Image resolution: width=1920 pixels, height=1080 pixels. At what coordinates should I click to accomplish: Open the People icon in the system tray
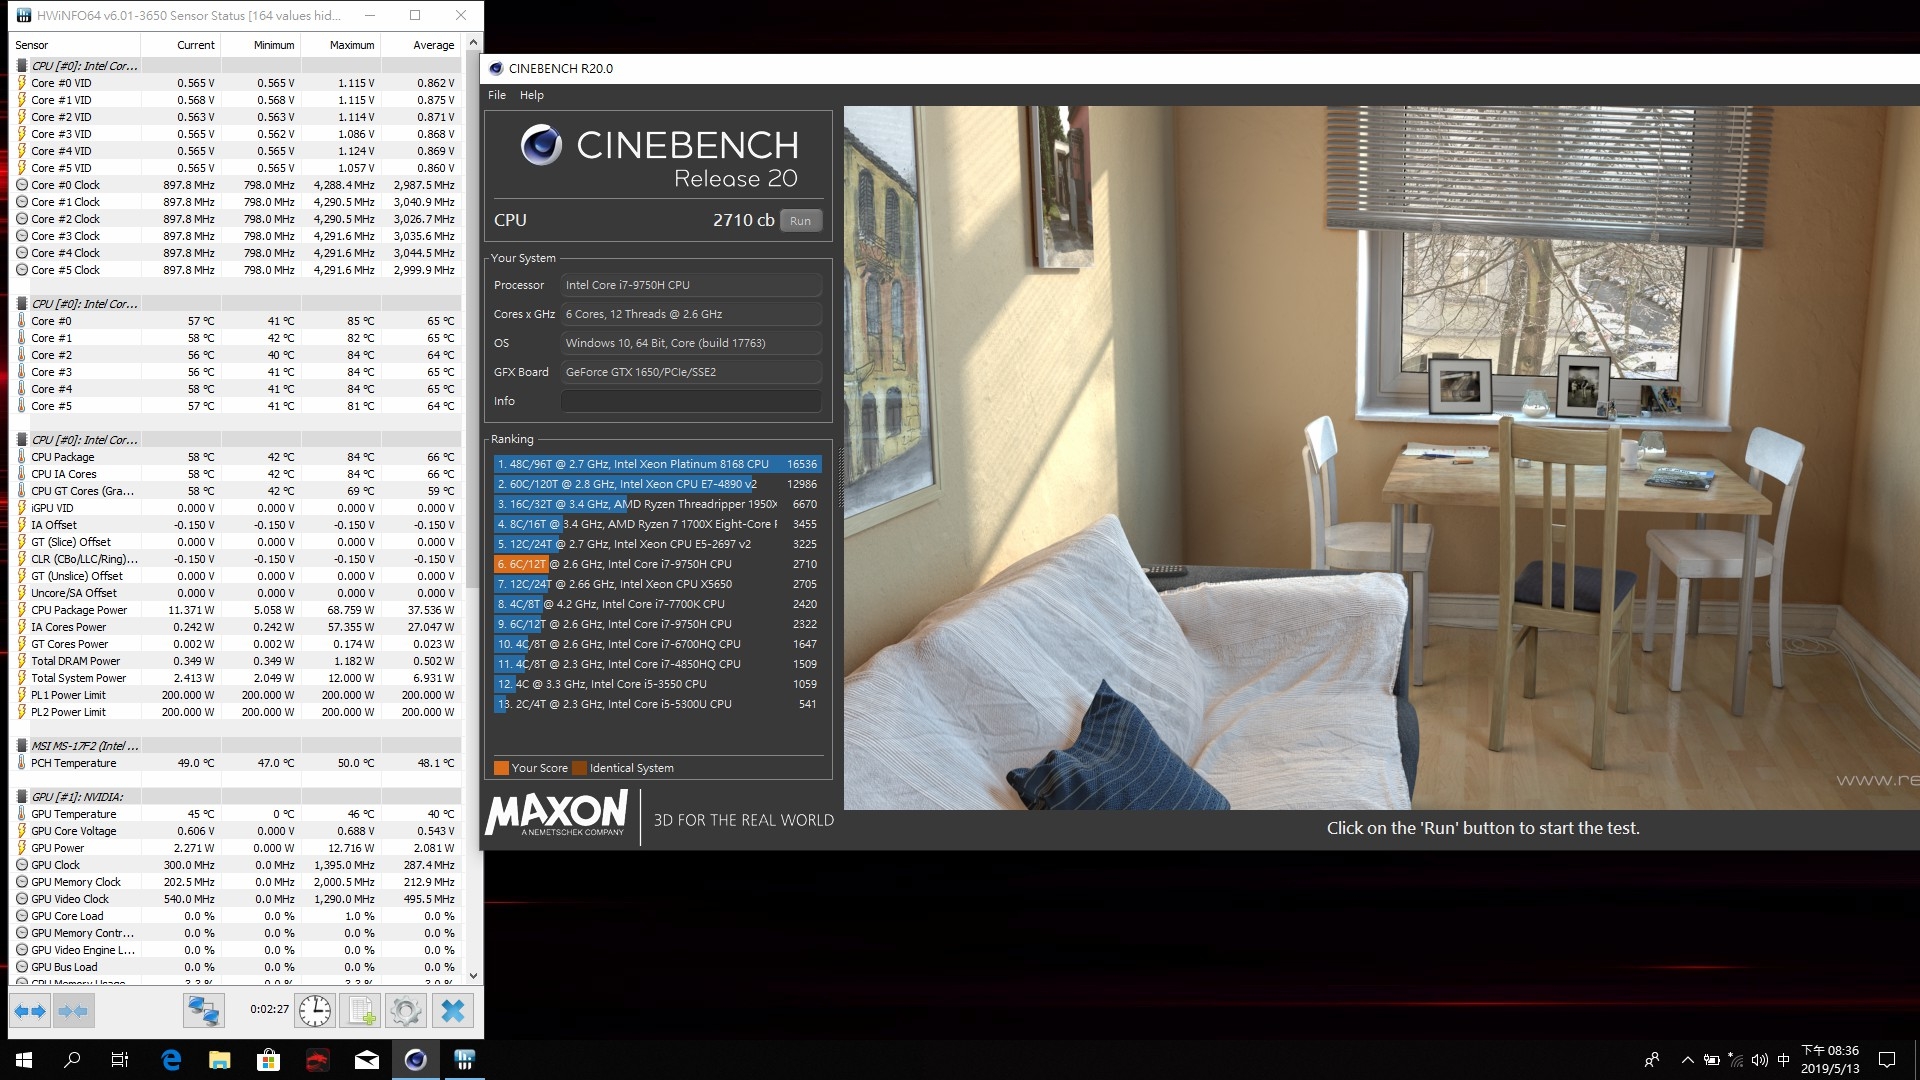coord(1652,1060)
